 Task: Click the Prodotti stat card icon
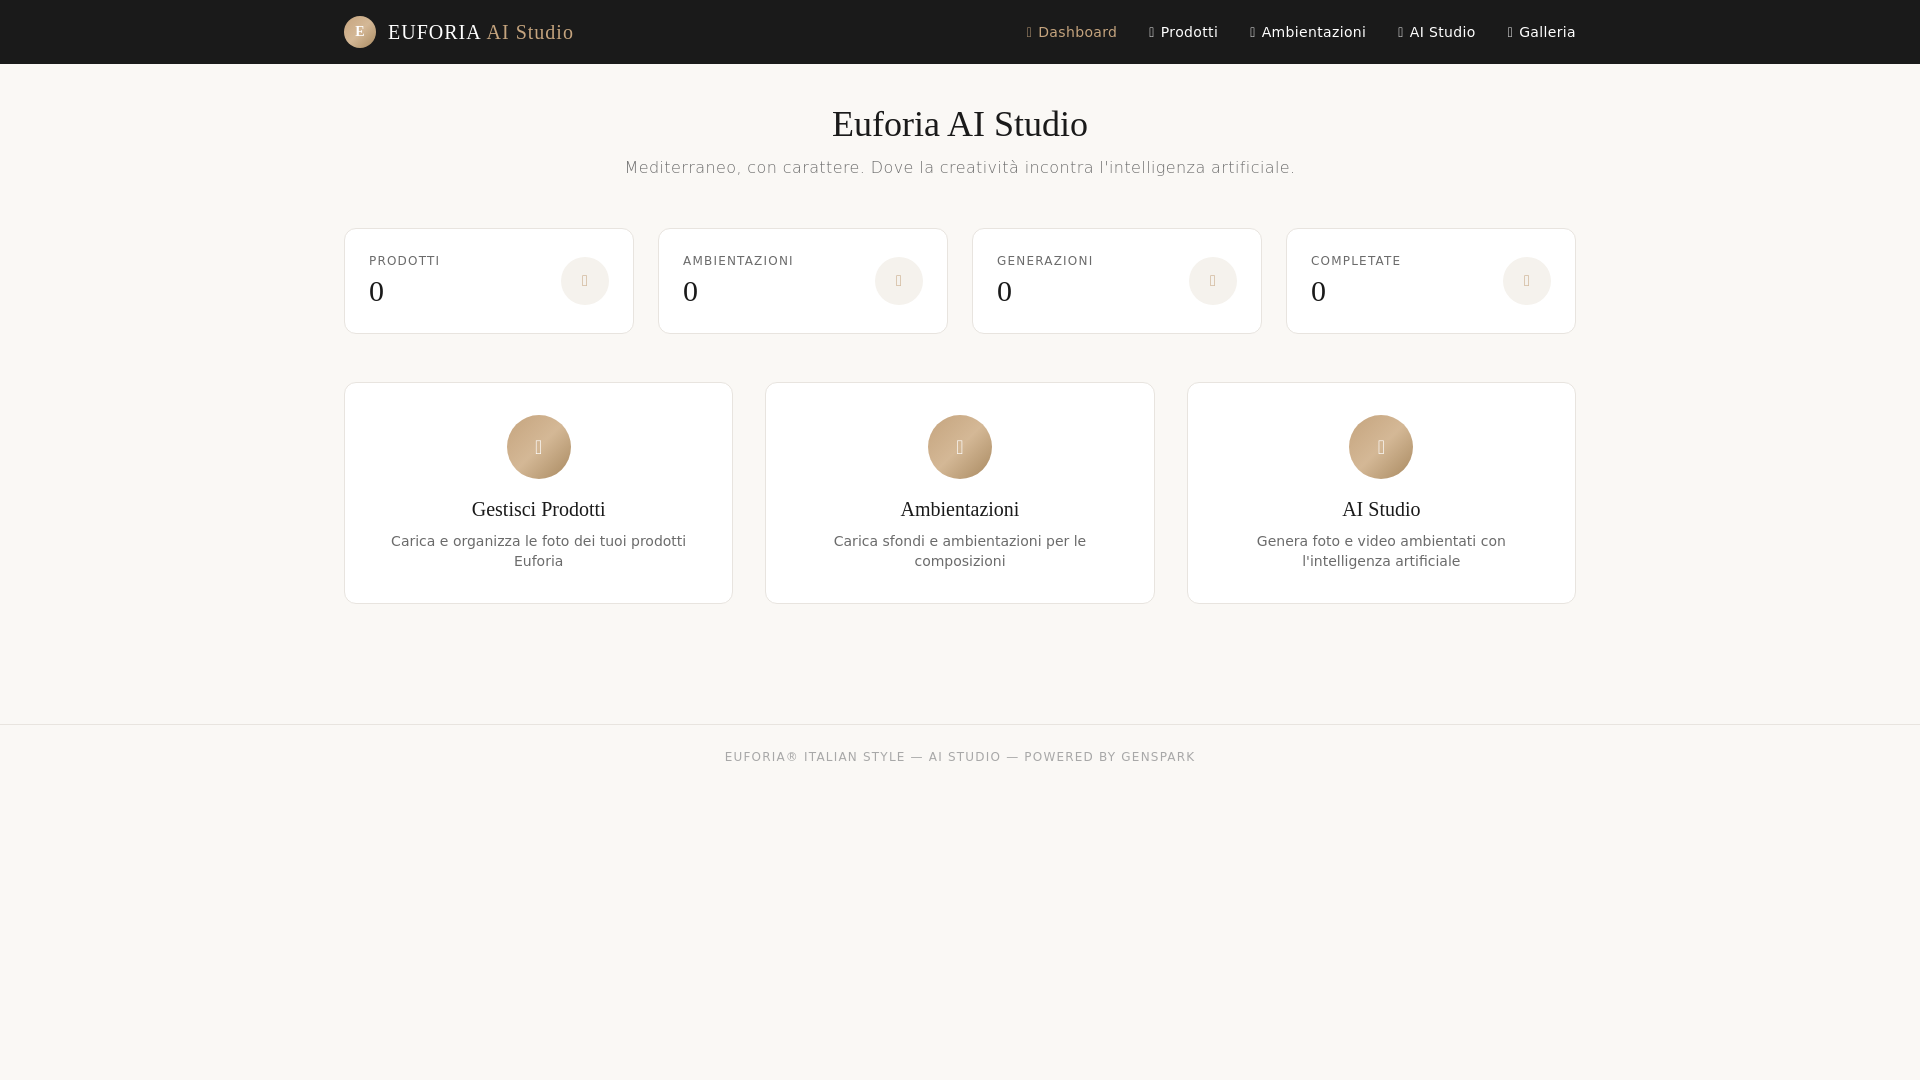tap(585, 281)
